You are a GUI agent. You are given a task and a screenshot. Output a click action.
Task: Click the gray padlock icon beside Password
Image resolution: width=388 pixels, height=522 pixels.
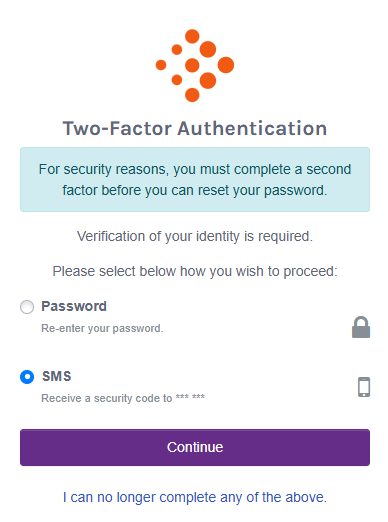point(361,327)
